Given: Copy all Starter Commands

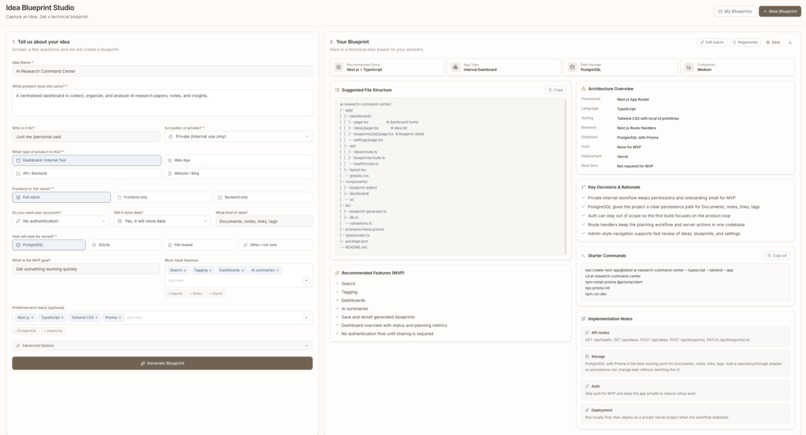Looking at the screenshot, I should (x=777, y=256).
